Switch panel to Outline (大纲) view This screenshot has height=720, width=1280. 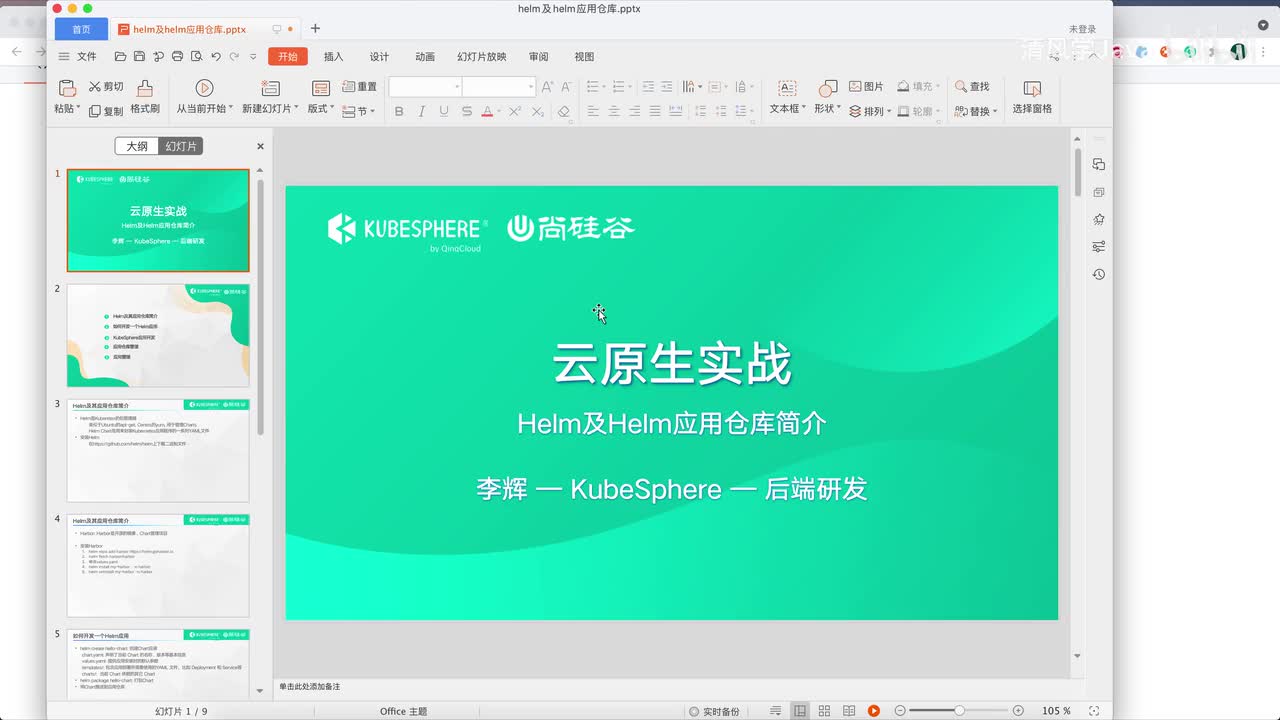pos(137,146)
